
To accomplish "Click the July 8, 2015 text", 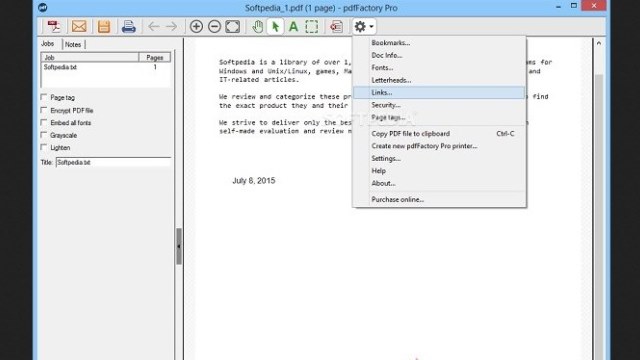I will (254, 181).
